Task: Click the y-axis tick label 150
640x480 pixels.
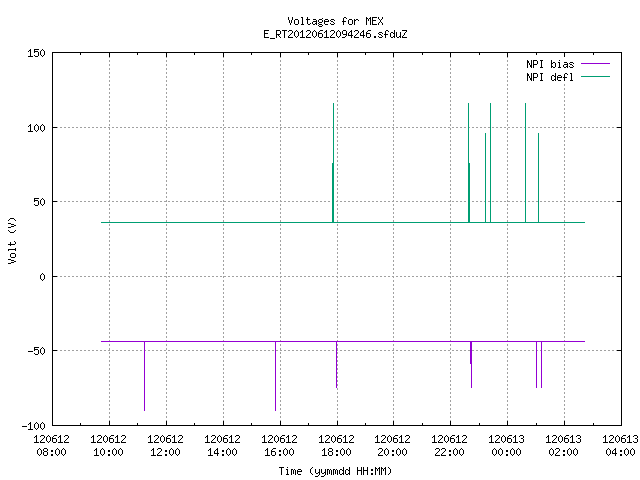Action: (x=36, y=53)
